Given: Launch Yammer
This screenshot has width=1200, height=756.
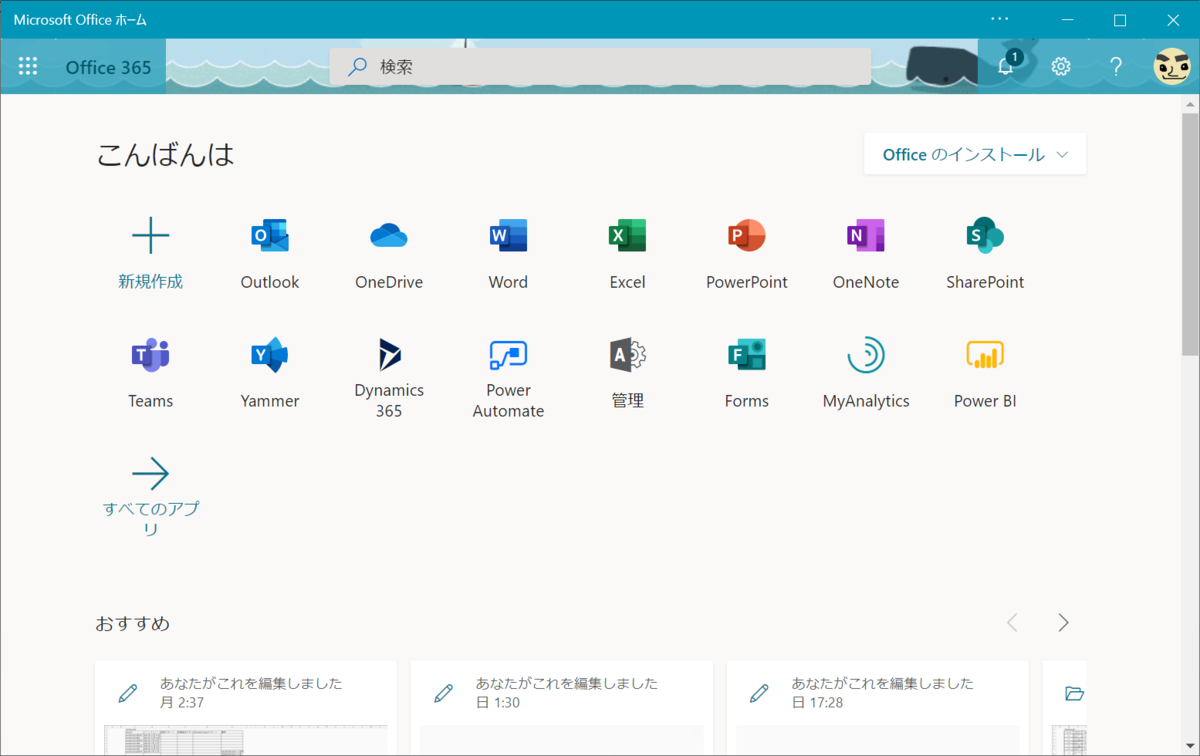Looking at the screenshot, I should [x=270, y=374].
